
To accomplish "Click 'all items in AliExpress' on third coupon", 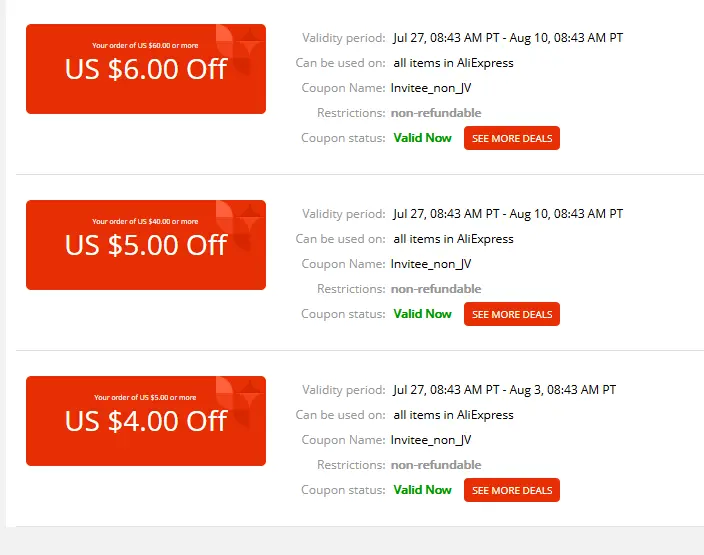I will pos(453,415).
